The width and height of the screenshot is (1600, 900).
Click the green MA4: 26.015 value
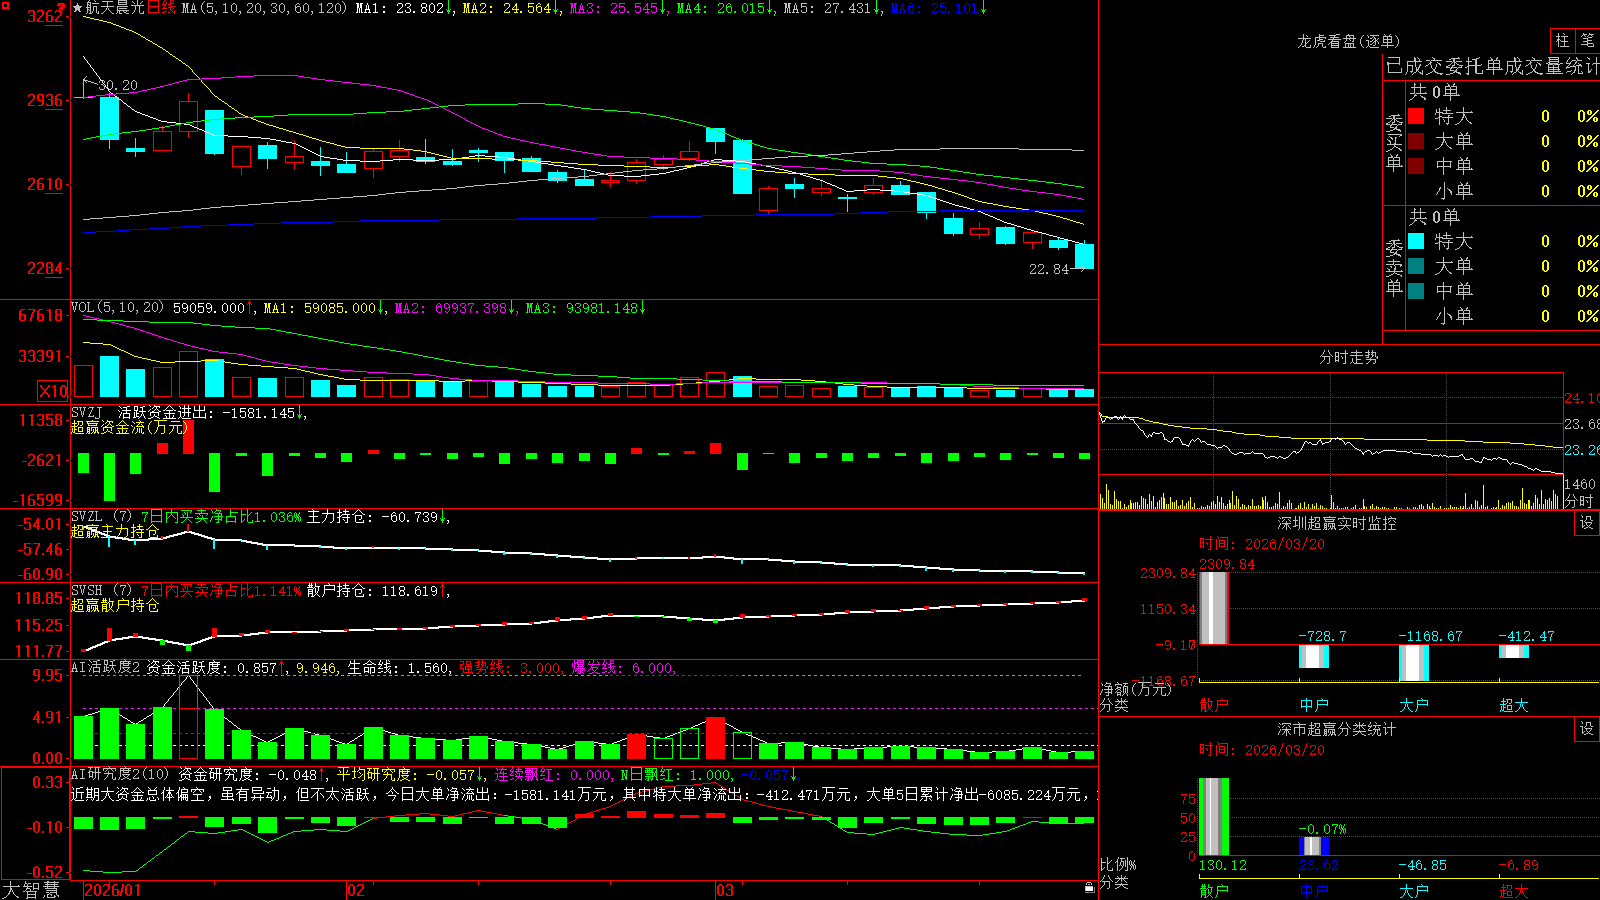point(721,8)
